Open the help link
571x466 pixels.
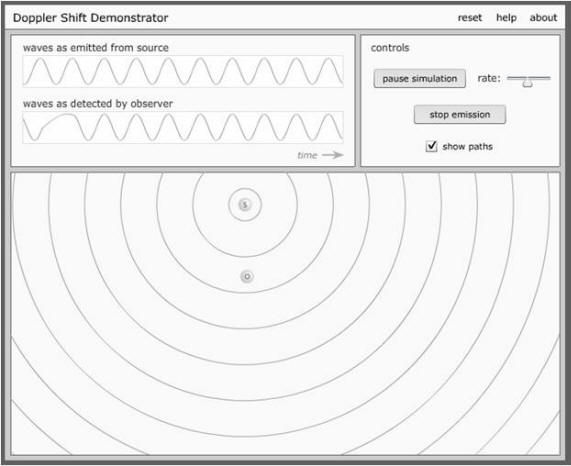pos(506,17)
